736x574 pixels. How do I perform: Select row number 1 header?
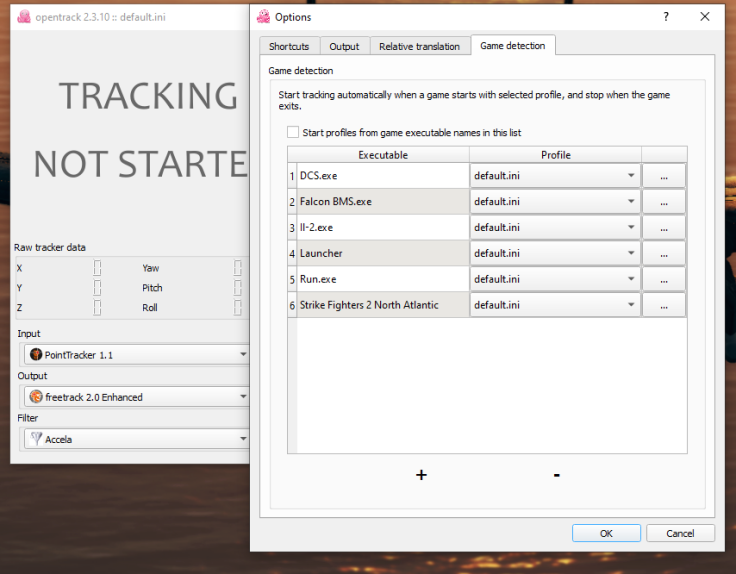pos(292,176)
